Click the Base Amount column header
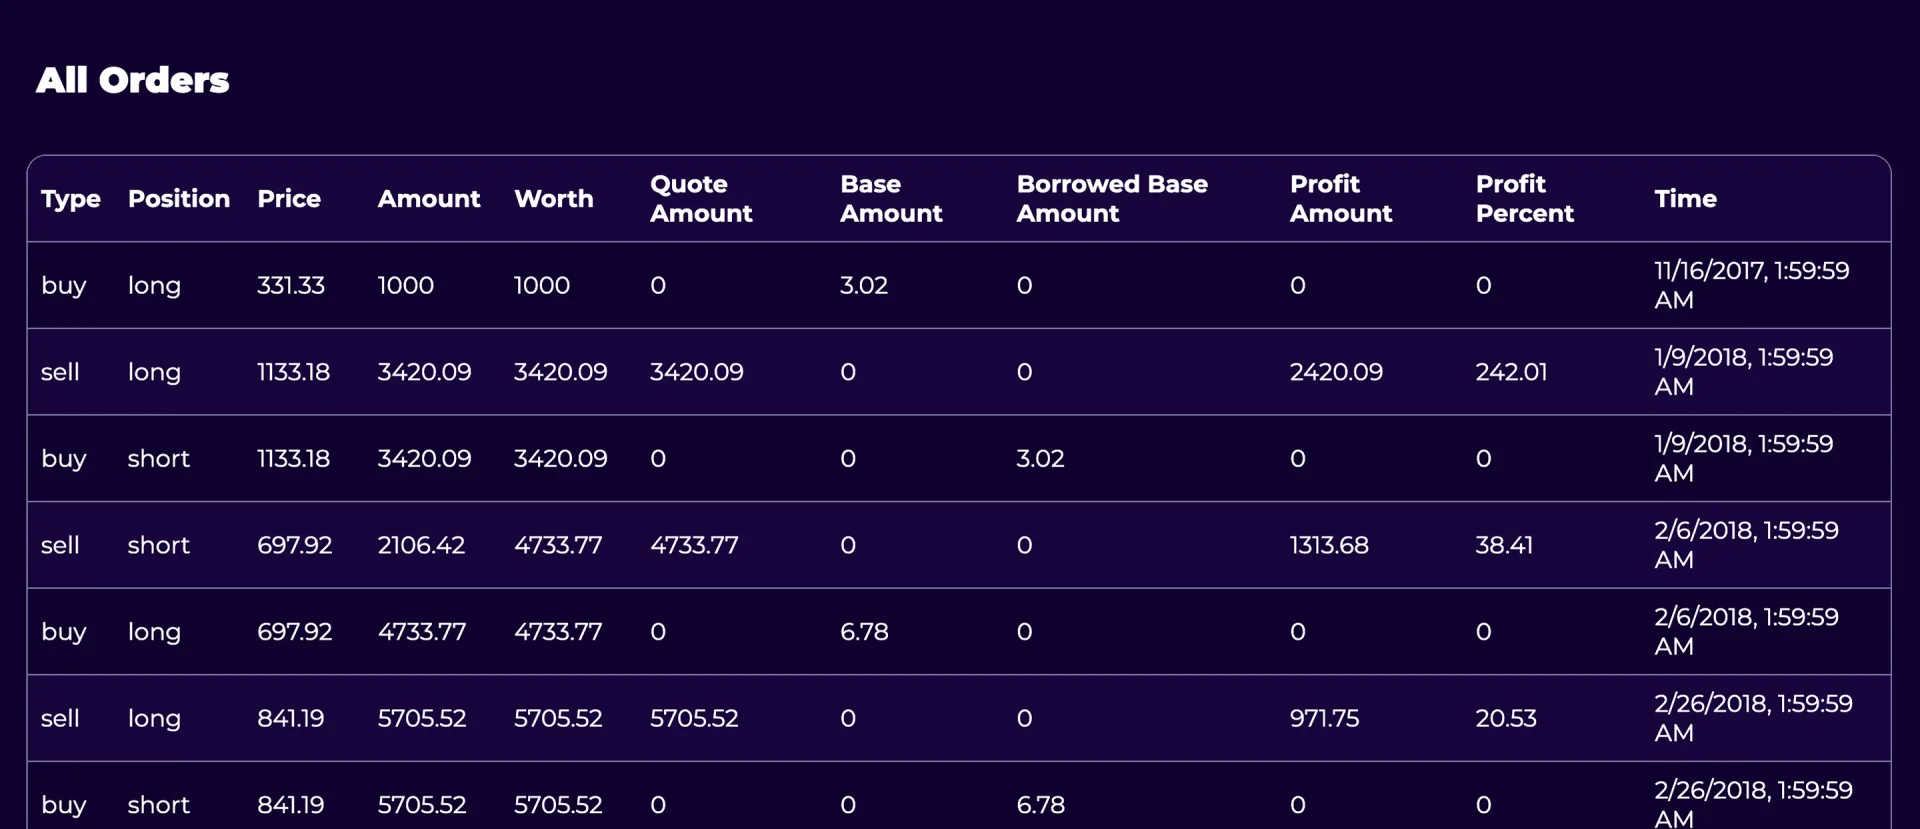The height and width of the screenshot is (829, 1920). (891, 199)
